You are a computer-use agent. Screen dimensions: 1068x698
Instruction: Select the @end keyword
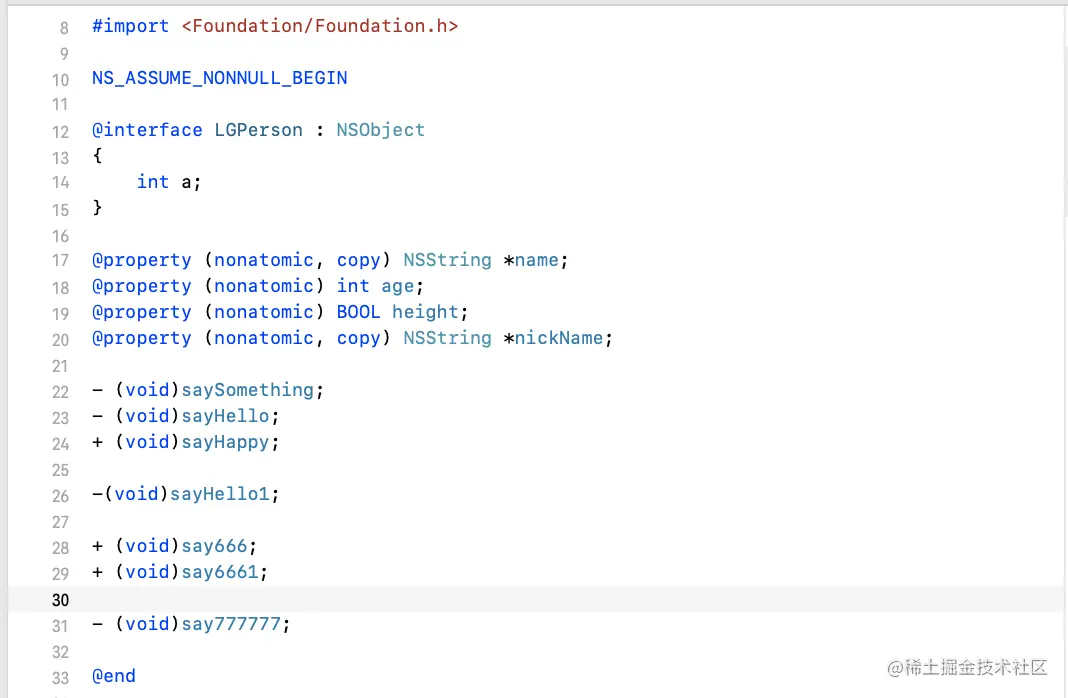click(x=113, y=675)
